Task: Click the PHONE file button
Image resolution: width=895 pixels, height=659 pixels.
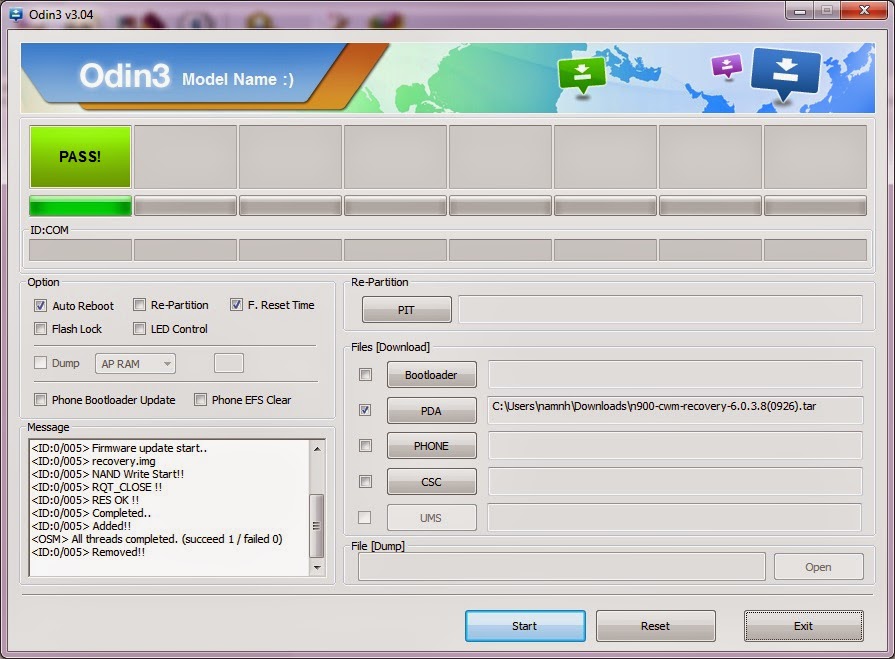Action: point(432,446)
